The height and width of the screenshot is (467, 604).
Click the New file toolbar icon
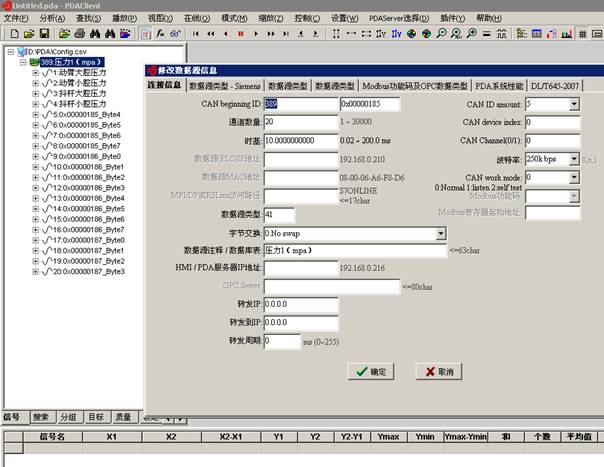(14, 34)
